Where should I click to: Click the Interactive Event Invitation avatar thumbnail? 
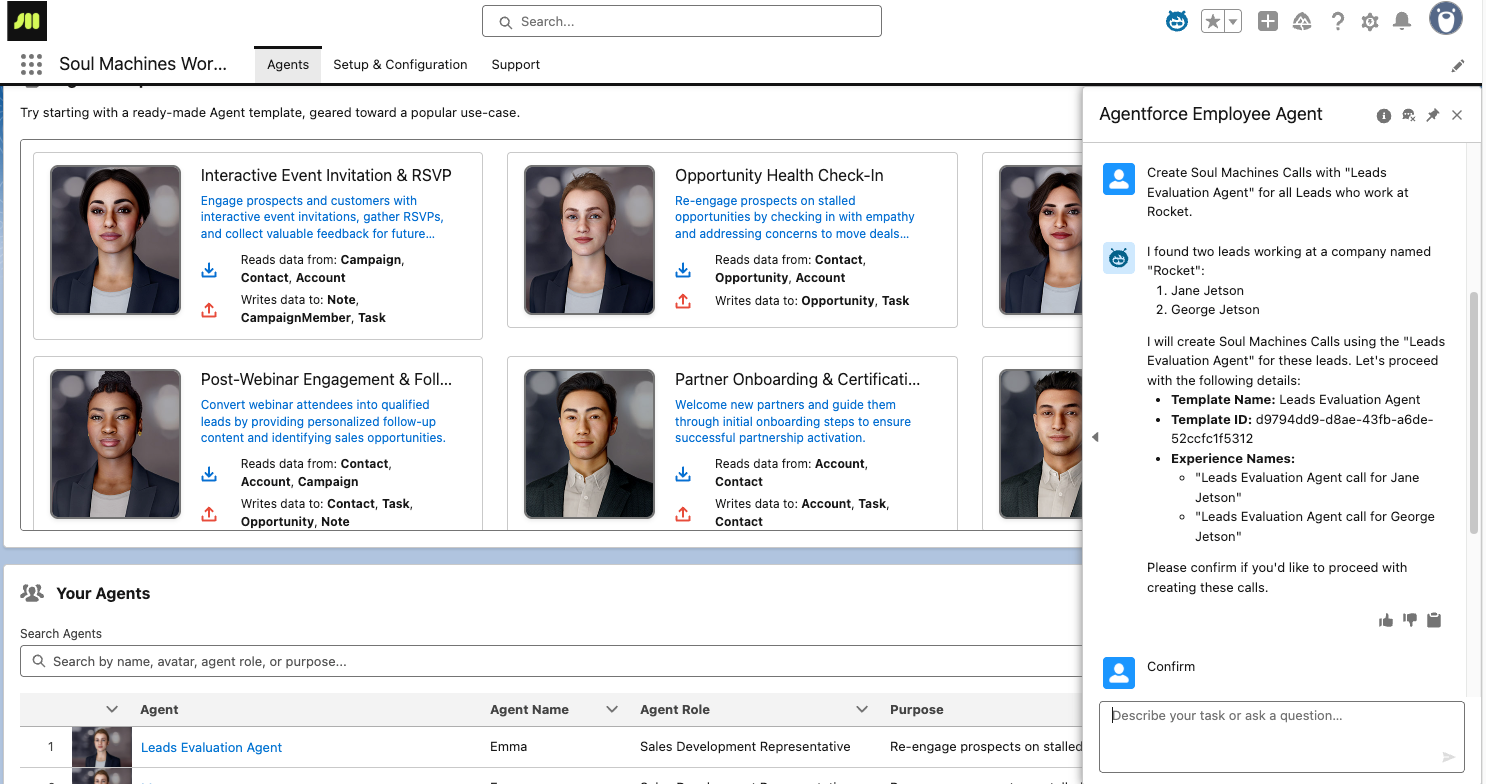116,240
